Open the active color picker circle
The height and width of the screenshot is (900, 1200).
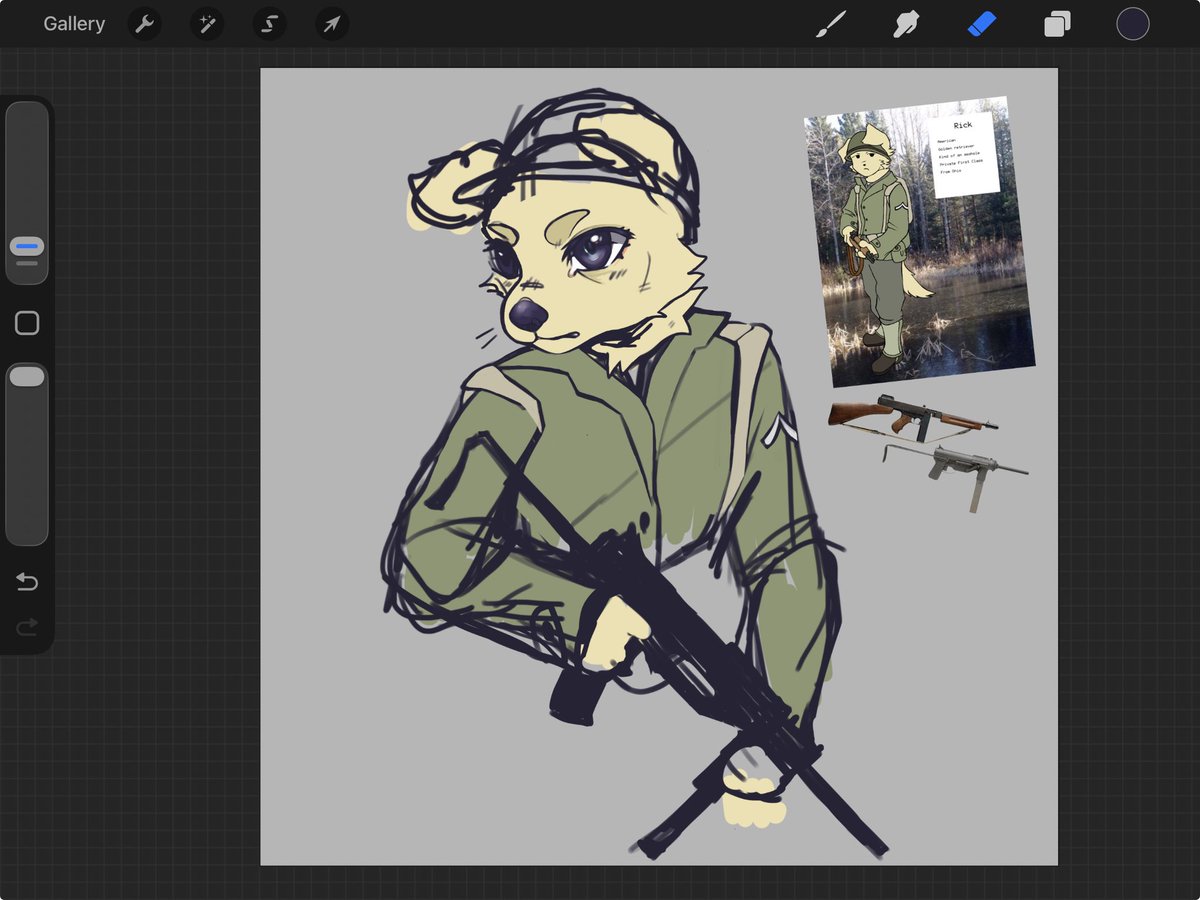(x=1133, y=24)
